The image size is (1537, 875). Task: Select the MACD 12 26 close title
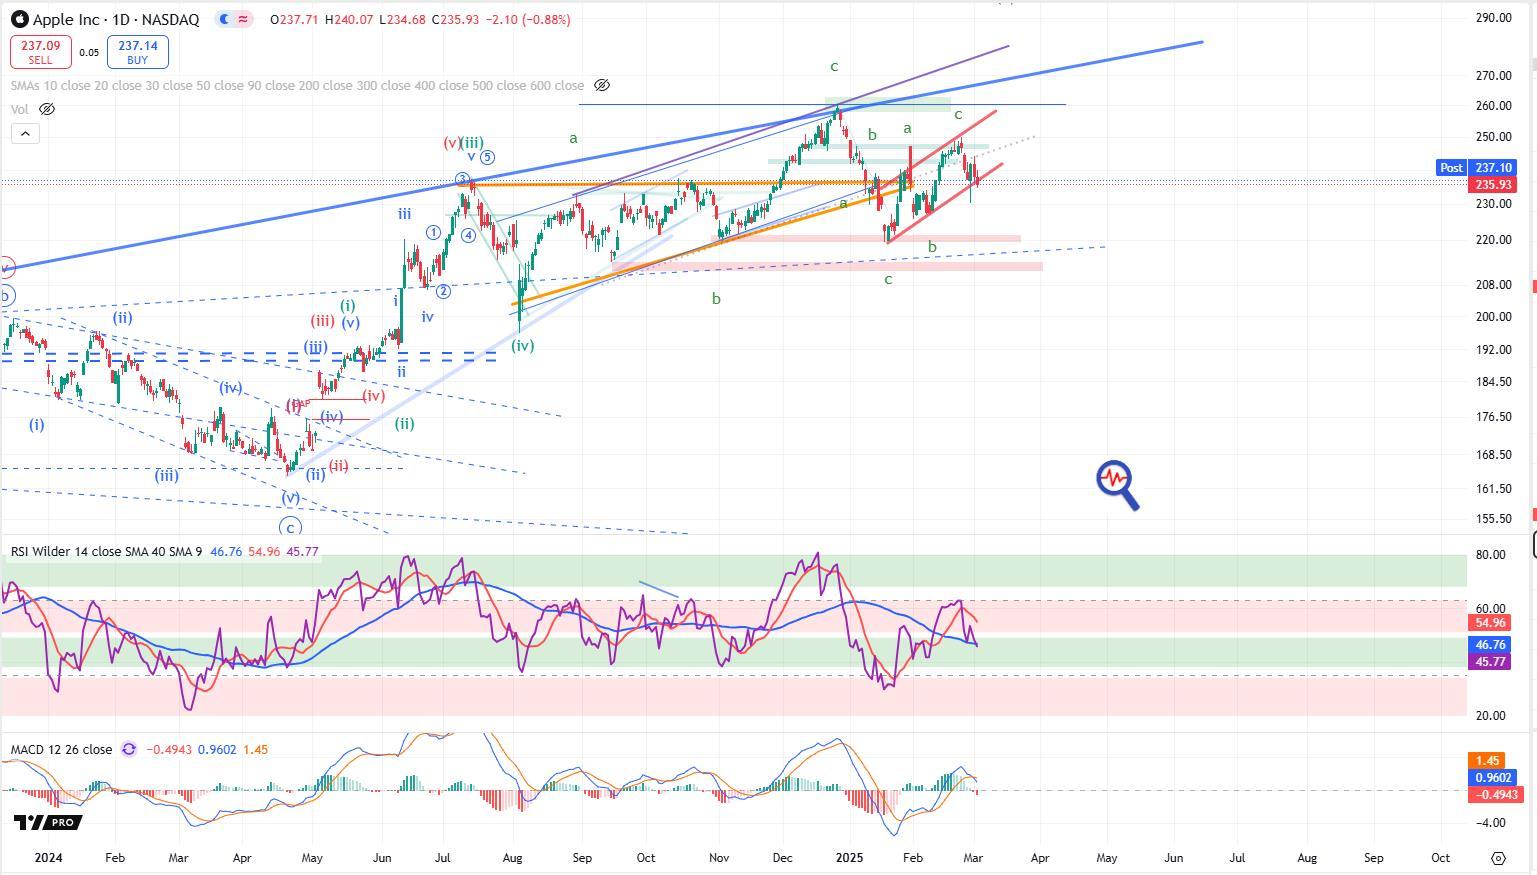pos(62,749)
